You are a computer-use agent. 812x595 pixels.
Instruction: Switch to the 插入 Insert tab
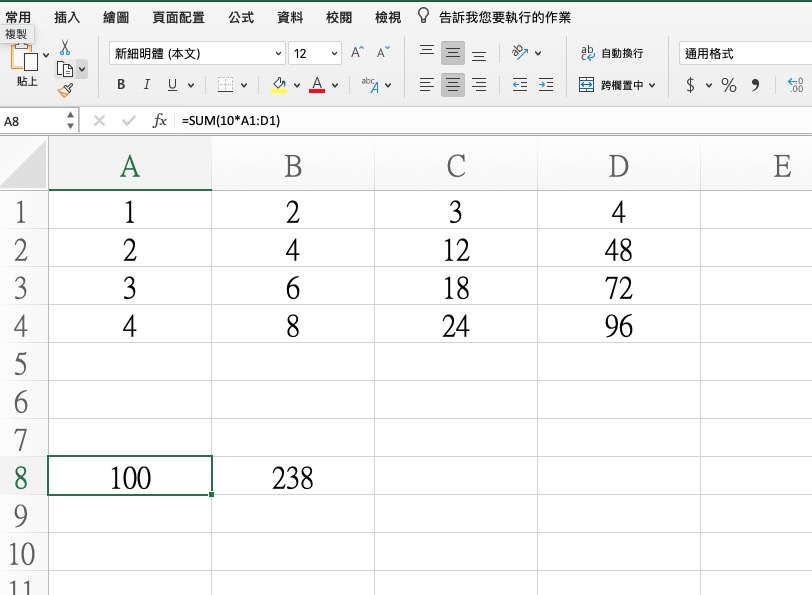click(x=67, y=17)
